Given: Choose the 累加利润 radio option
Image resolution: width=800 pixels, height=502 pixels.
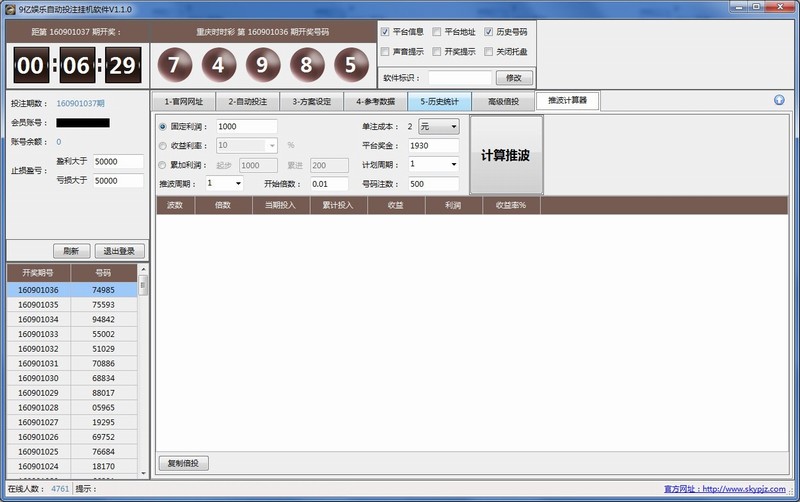Looking at the screenshot, I should point(163,165).
